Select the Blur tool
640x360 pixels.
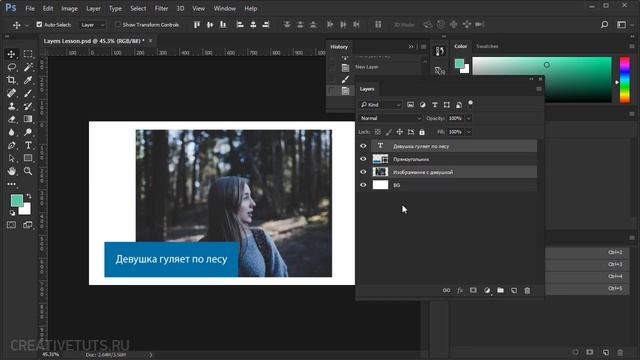tap(11, 132)
